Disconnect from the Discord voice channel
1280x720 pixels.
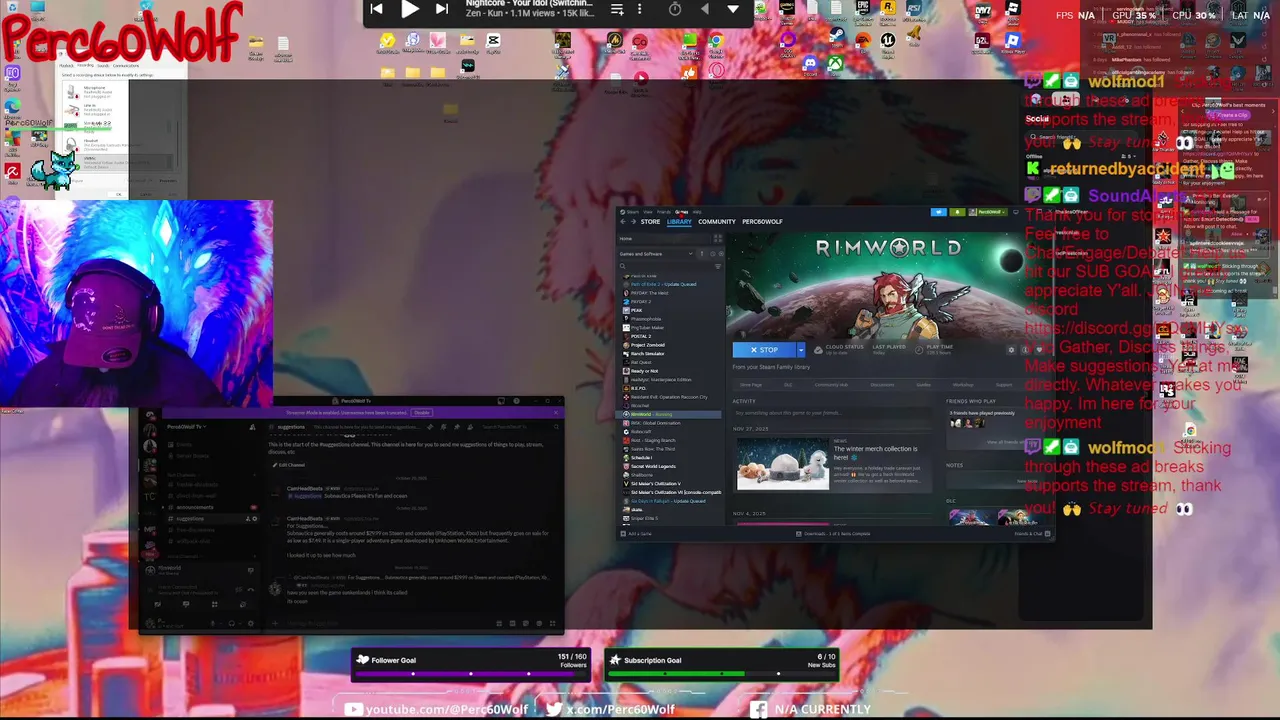point(251,589)
